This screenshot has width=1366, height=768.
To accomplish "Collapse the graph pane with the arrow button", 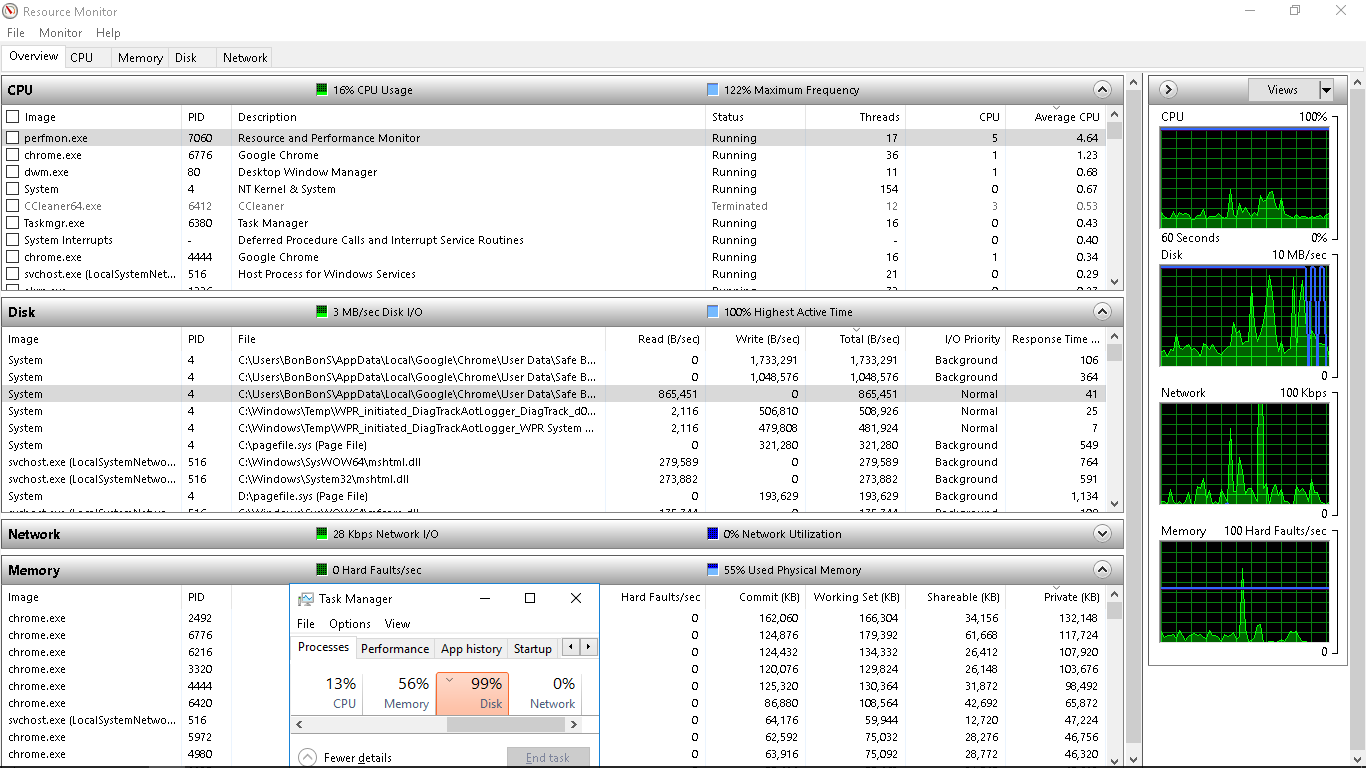I will click(1169, 89).
